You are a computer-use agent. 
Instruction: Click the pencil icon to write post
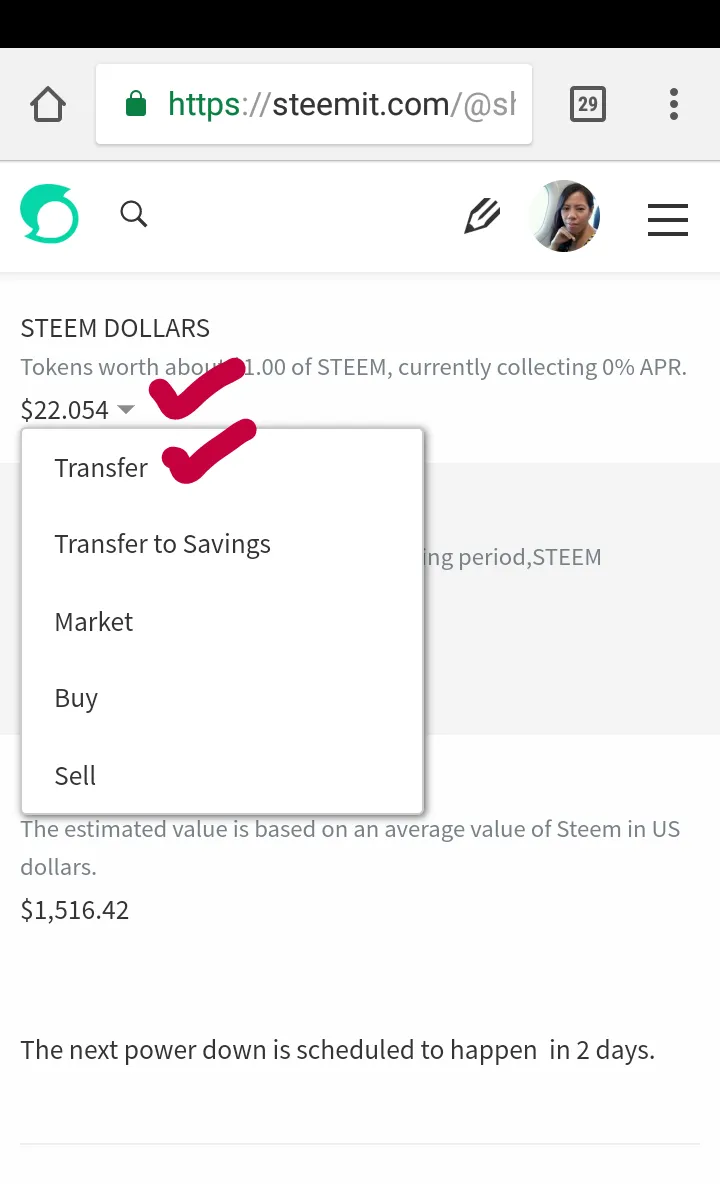coord(482,216)
